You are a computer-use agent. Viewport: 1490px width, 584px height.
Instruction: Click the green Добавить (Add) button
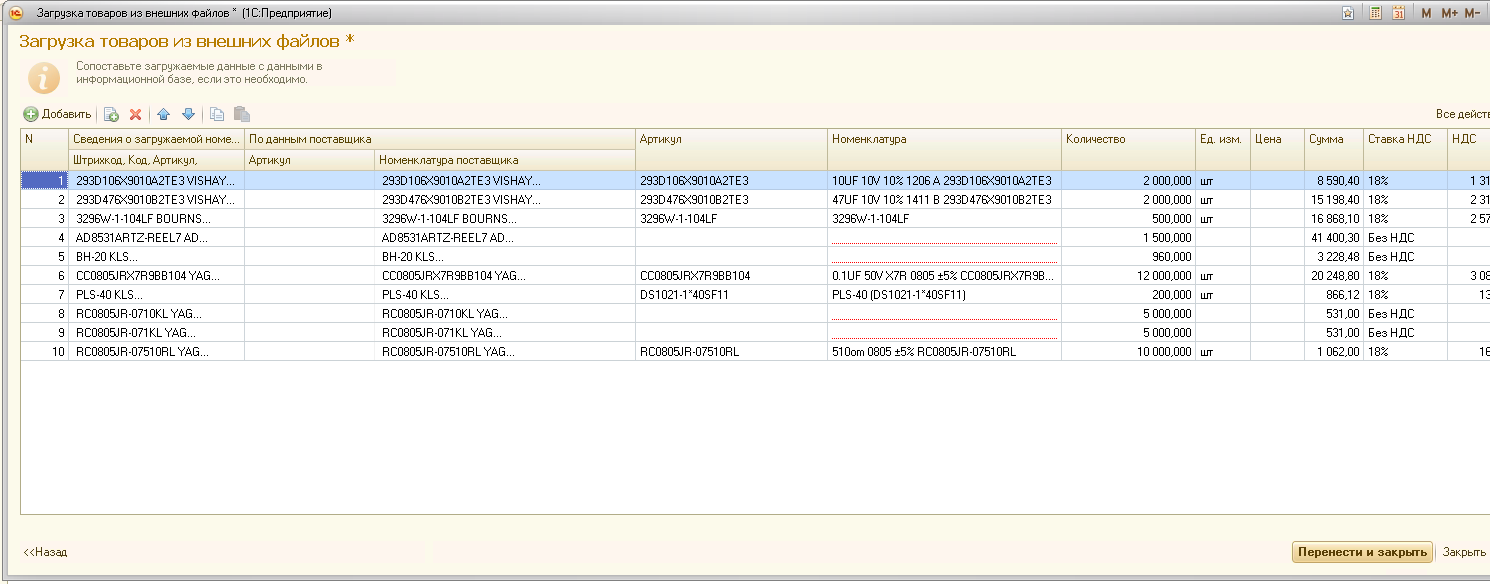(x=58, y=115)
